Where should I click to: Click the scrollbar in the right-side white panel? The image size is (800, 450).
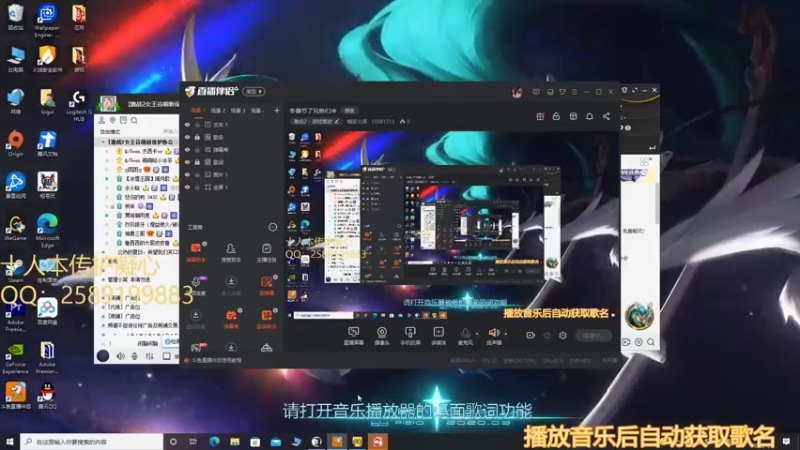click(657, 202)
